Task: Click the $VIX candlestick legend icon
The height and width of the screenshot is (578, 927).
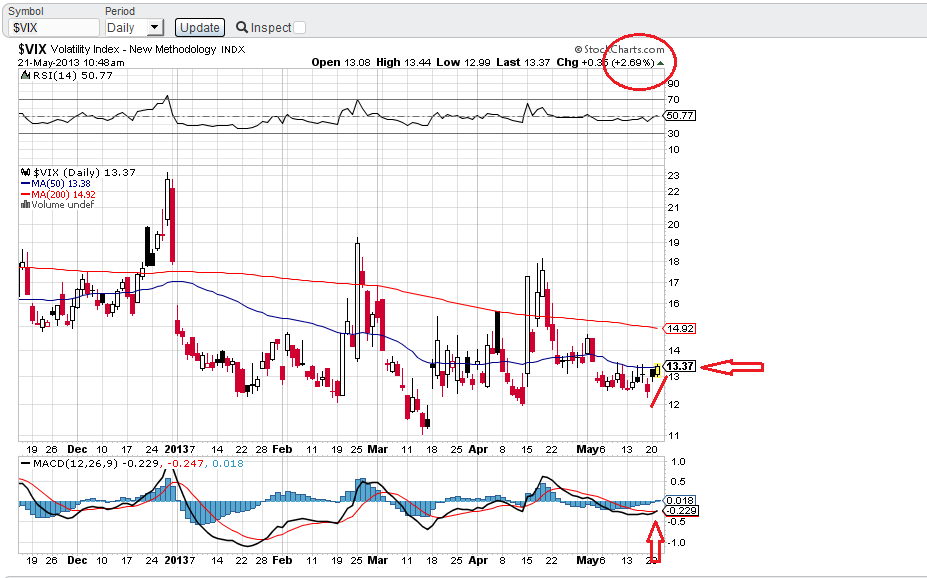Action: [x=25, y=173]
